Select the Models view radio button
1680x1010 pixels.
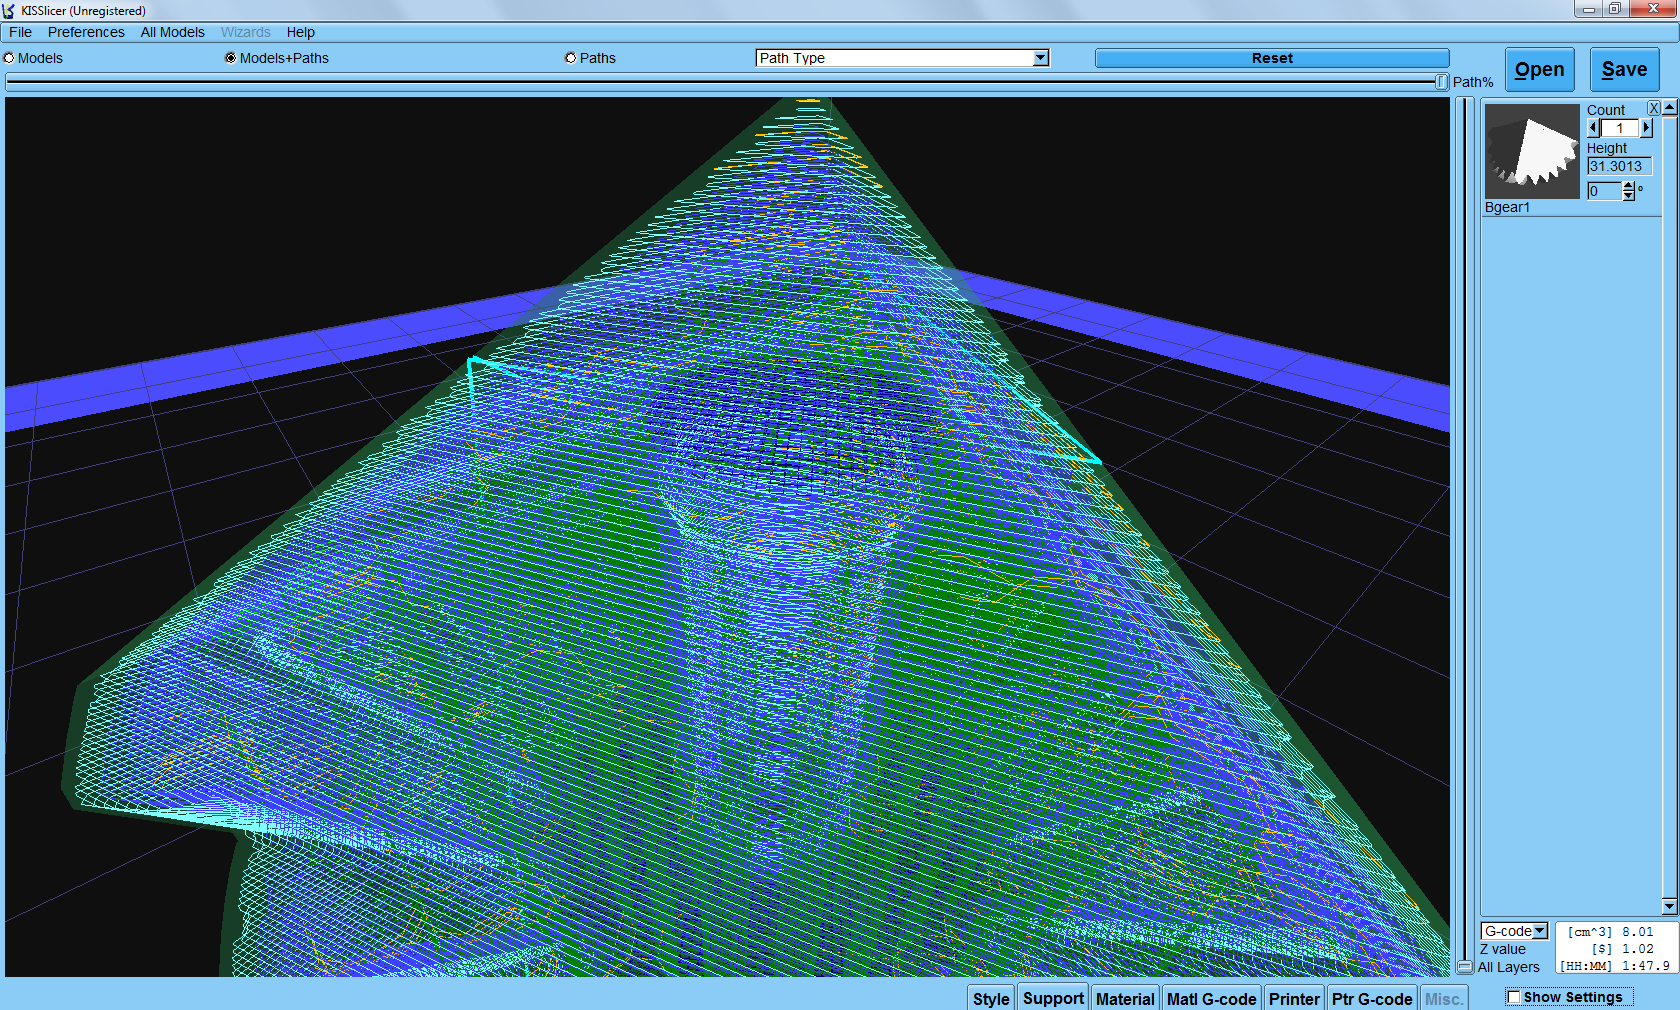coord(9,58)
